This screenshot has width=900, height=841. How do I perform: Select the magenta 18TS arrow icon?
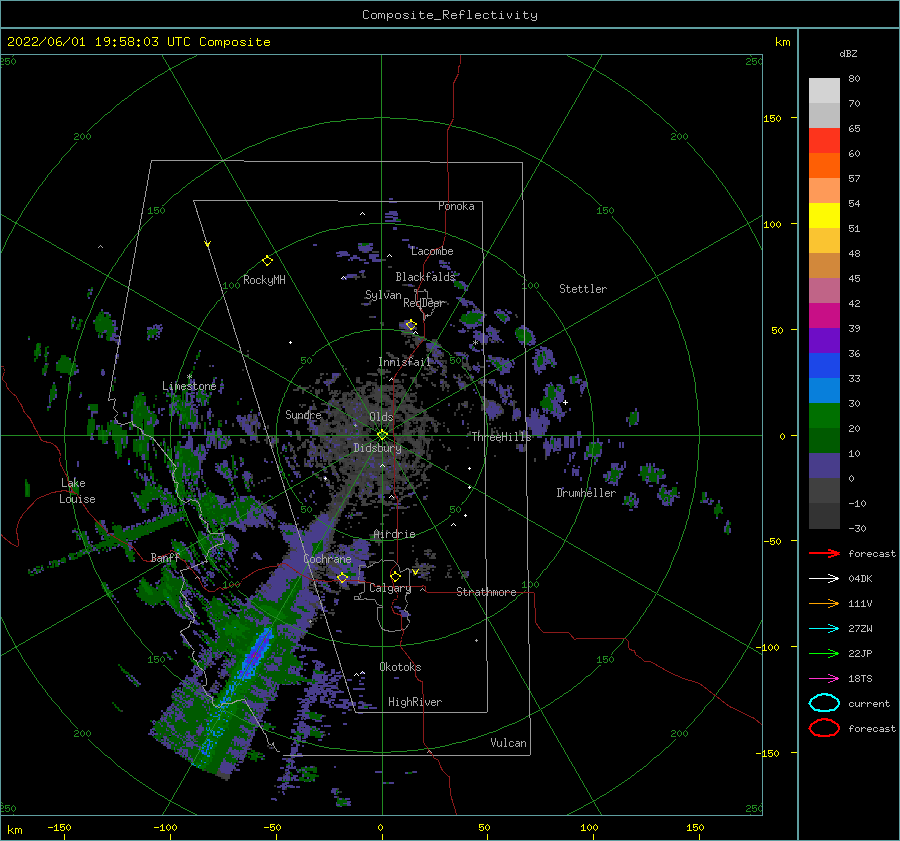(x=824, y=679)
